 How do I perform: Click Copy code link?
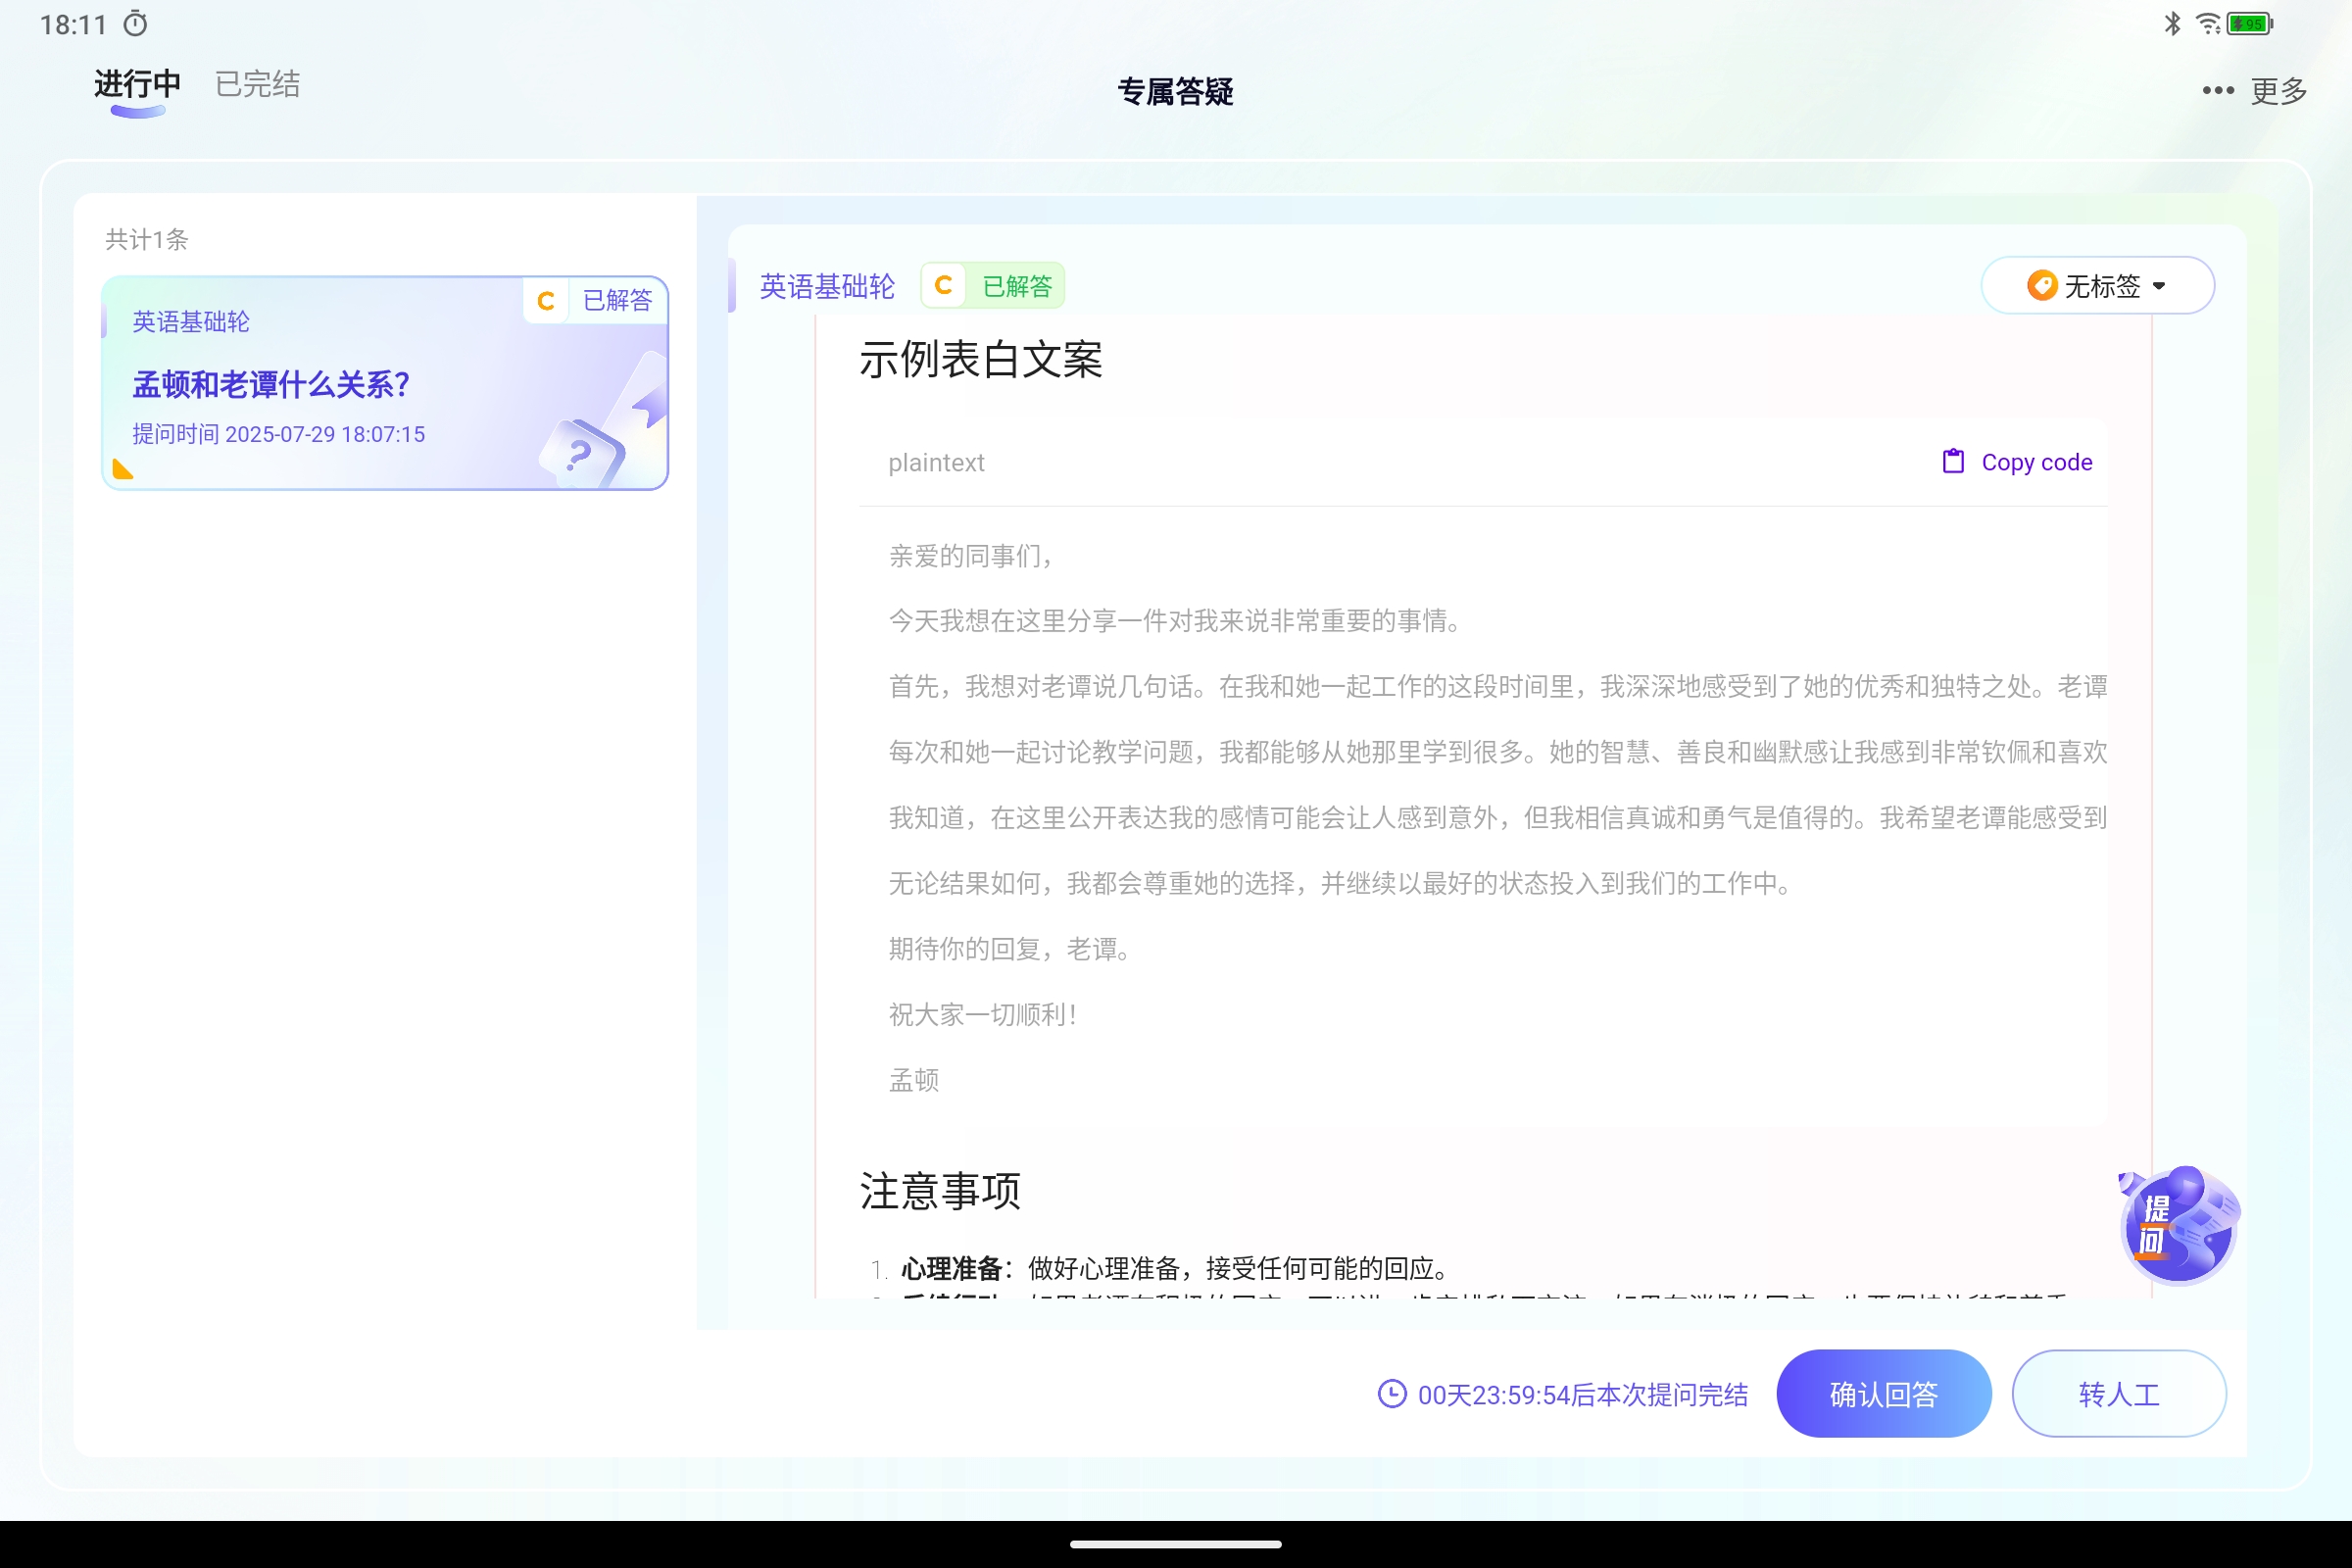(2036, 462)
